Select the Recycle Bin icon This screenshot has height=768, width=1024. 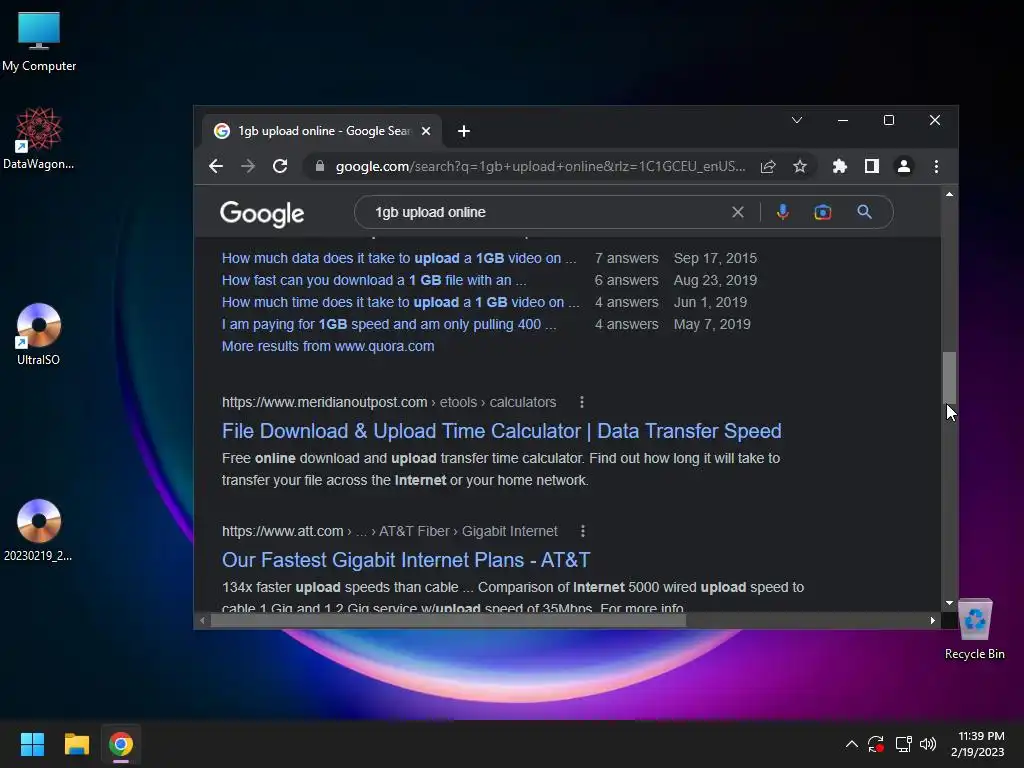pos(974,629)
